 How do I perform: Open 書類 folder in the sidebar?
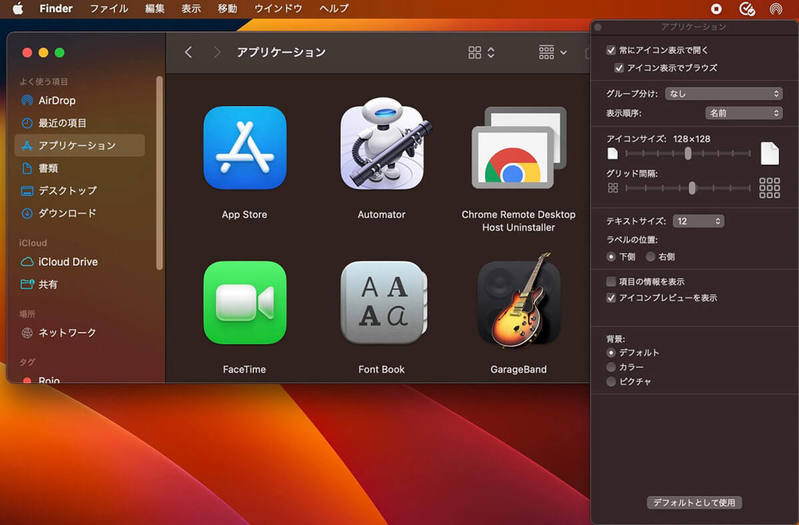pyautogui.click(x=79, y=168)
